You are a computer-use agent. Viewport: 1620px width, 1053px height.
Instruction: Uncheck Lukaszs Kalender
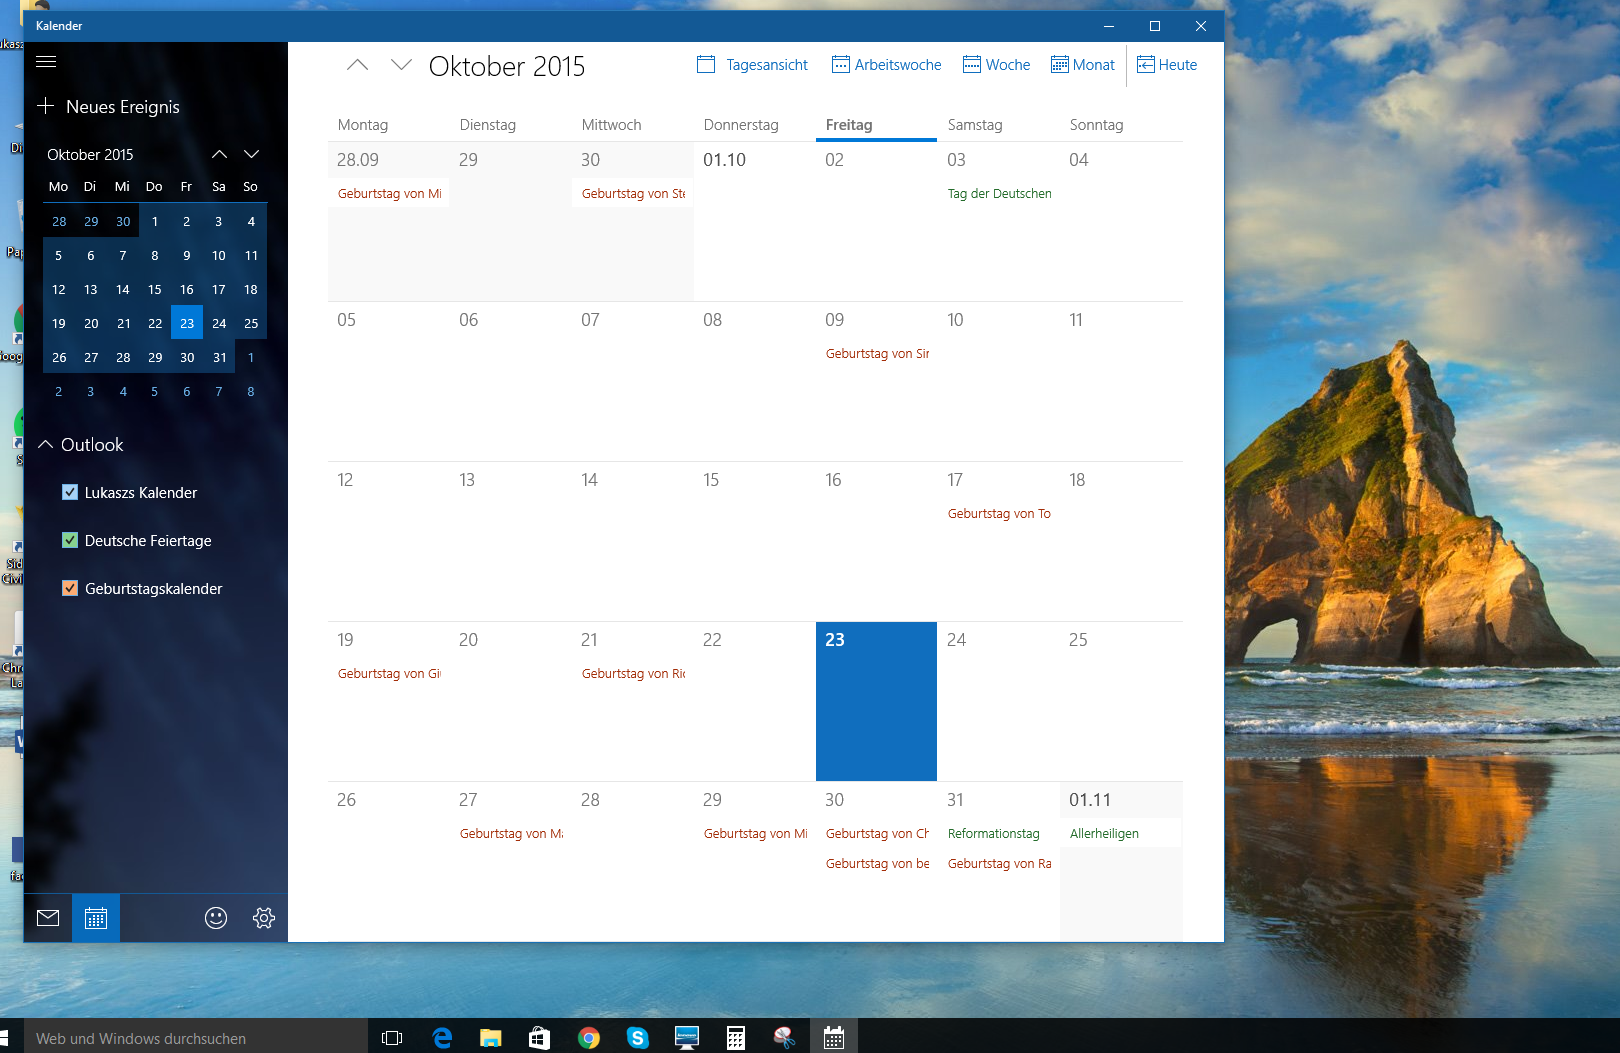[70, 492]
